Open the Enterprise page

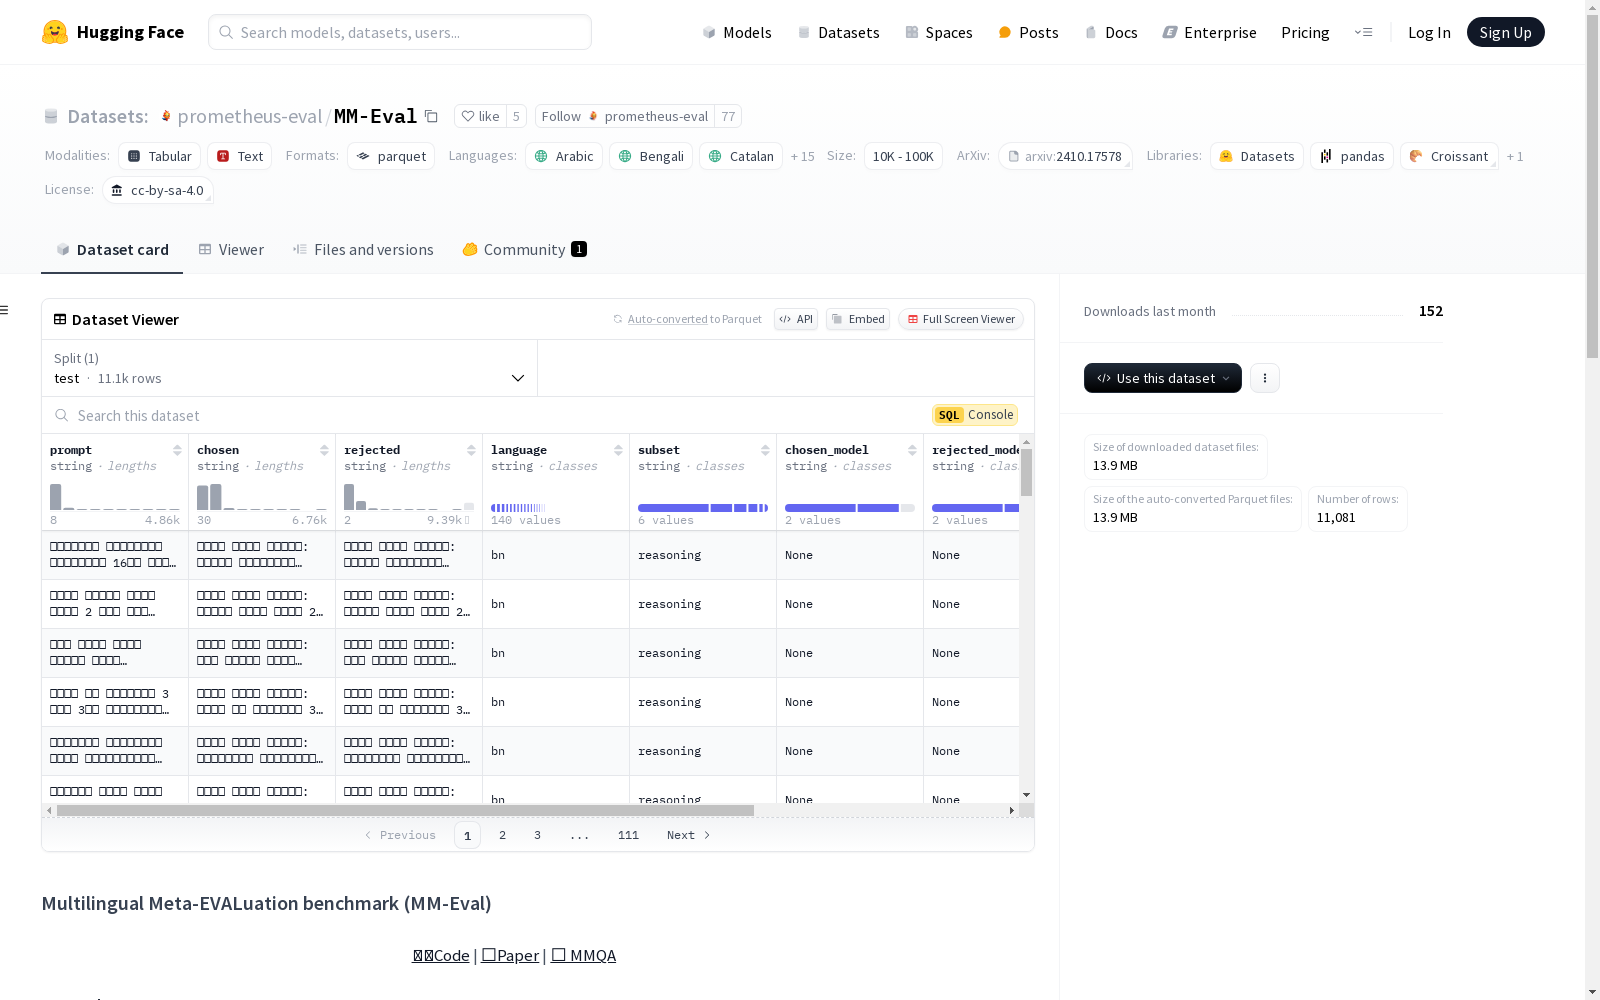click(x=1209, y=32)
